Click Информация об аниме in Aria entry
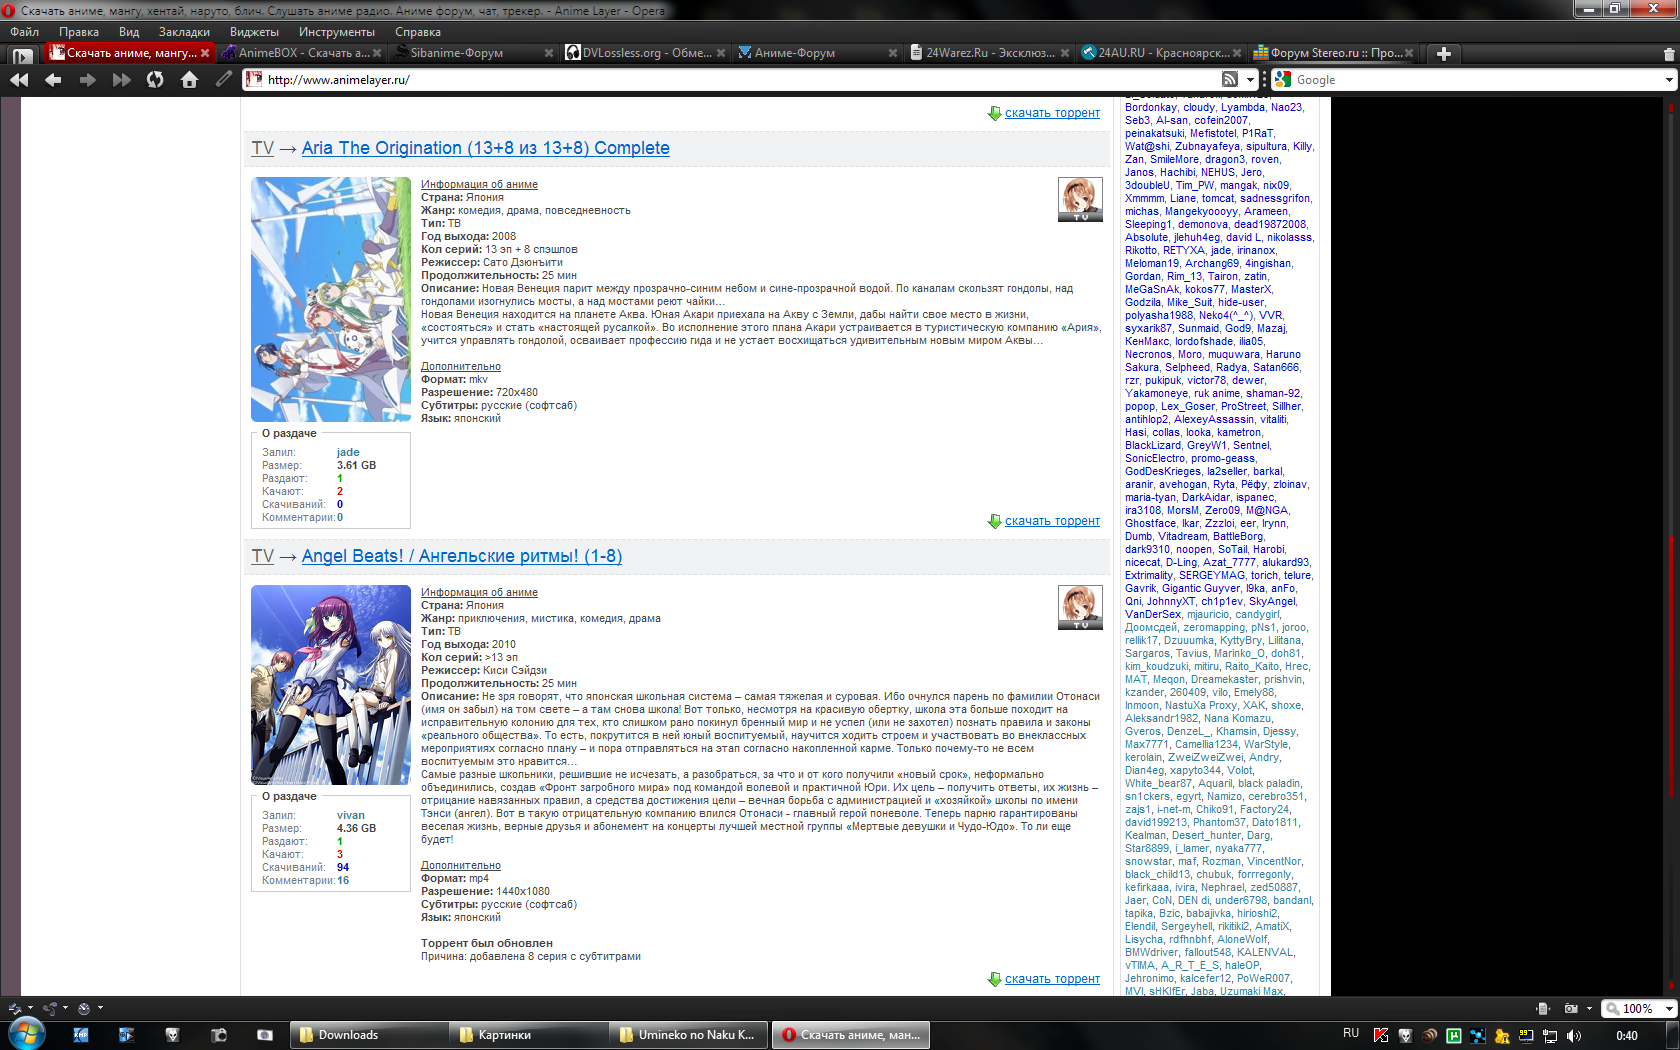 point(479,184)
